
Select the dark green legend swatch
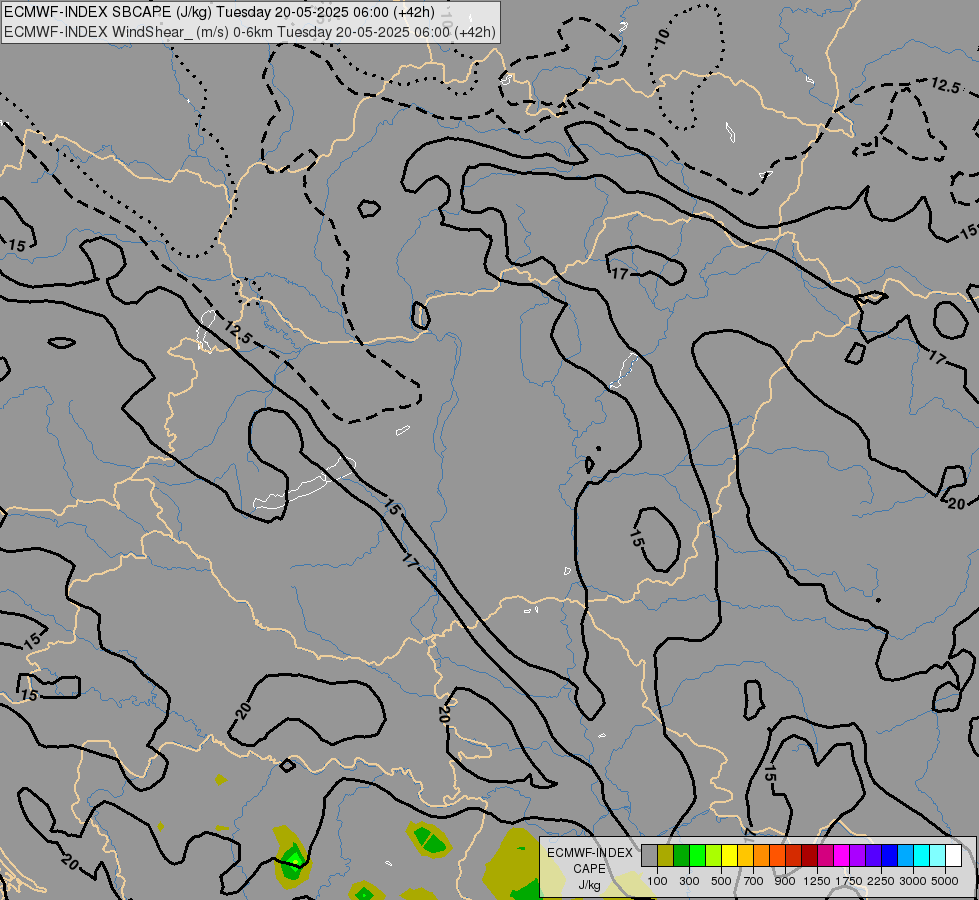click(681, 855)
